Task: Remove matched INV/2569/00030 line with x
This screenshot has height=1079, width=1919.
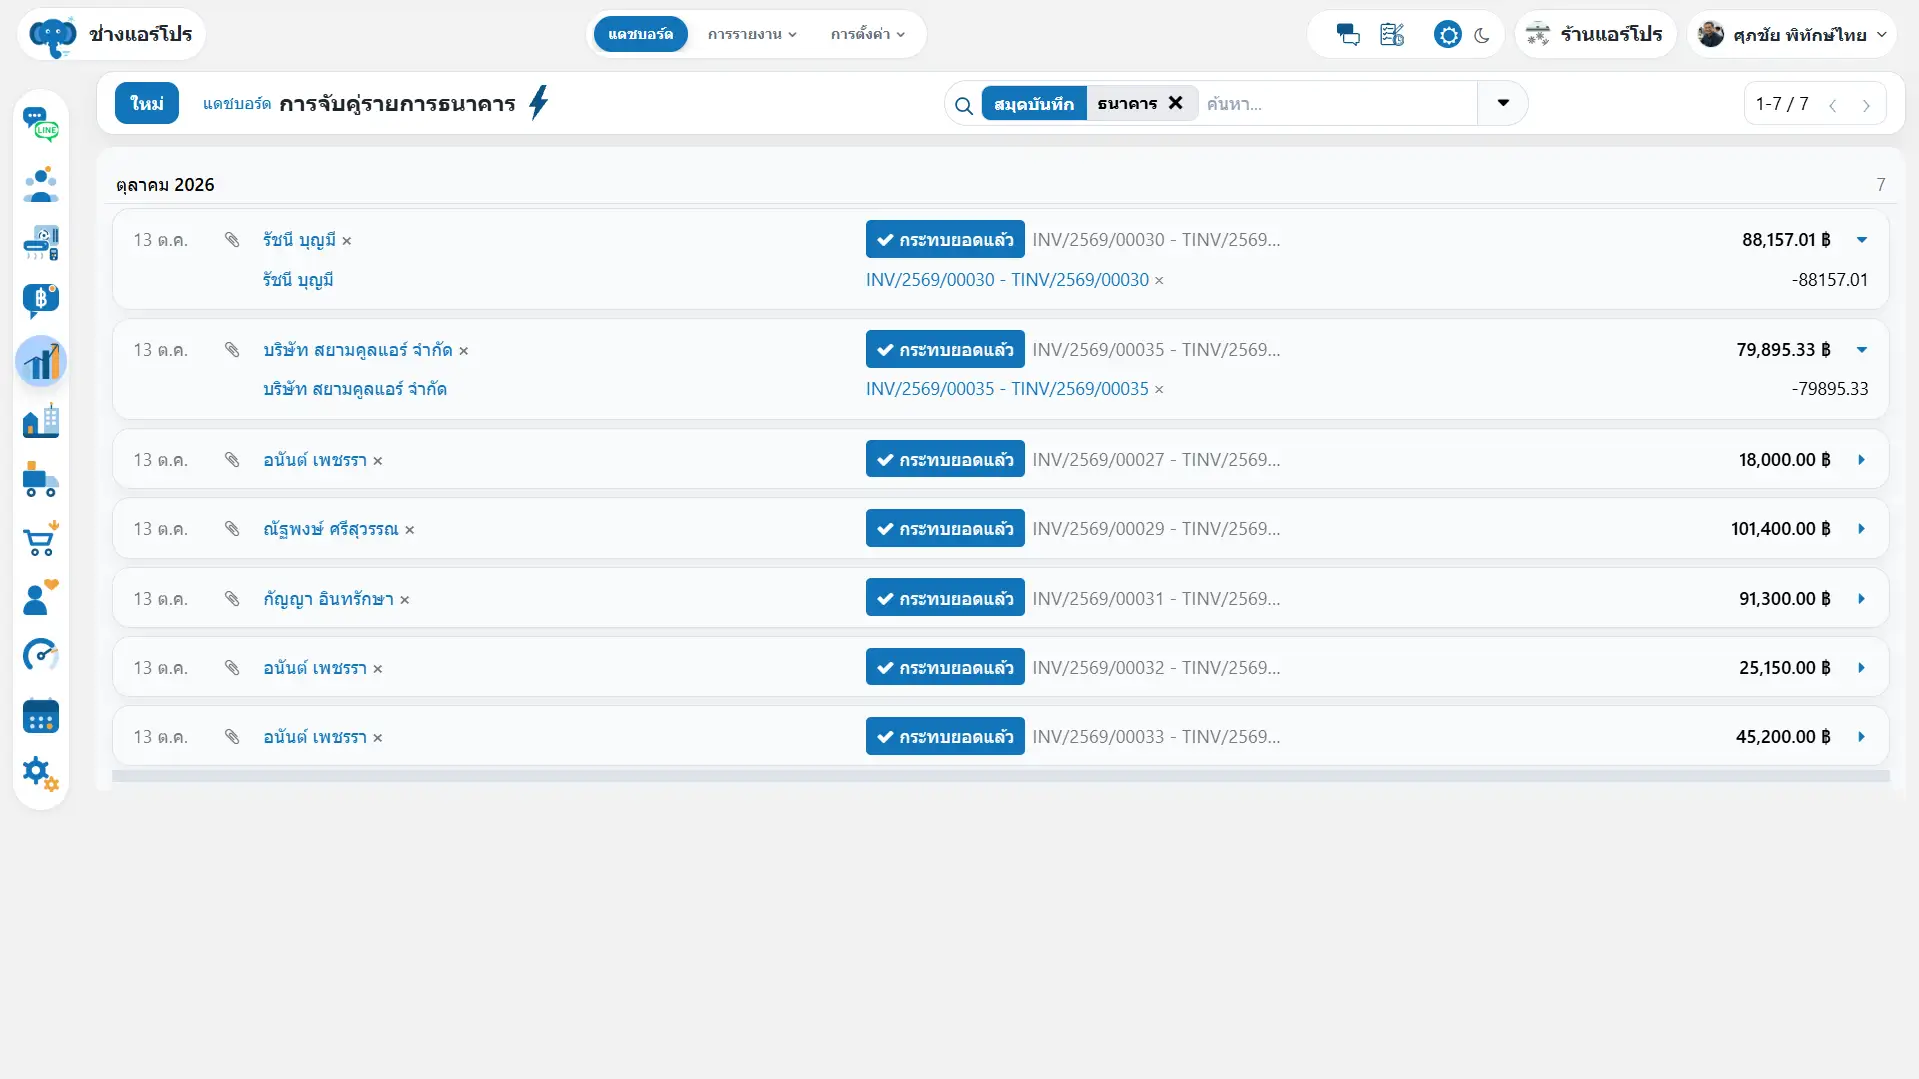Action: 1160,281
